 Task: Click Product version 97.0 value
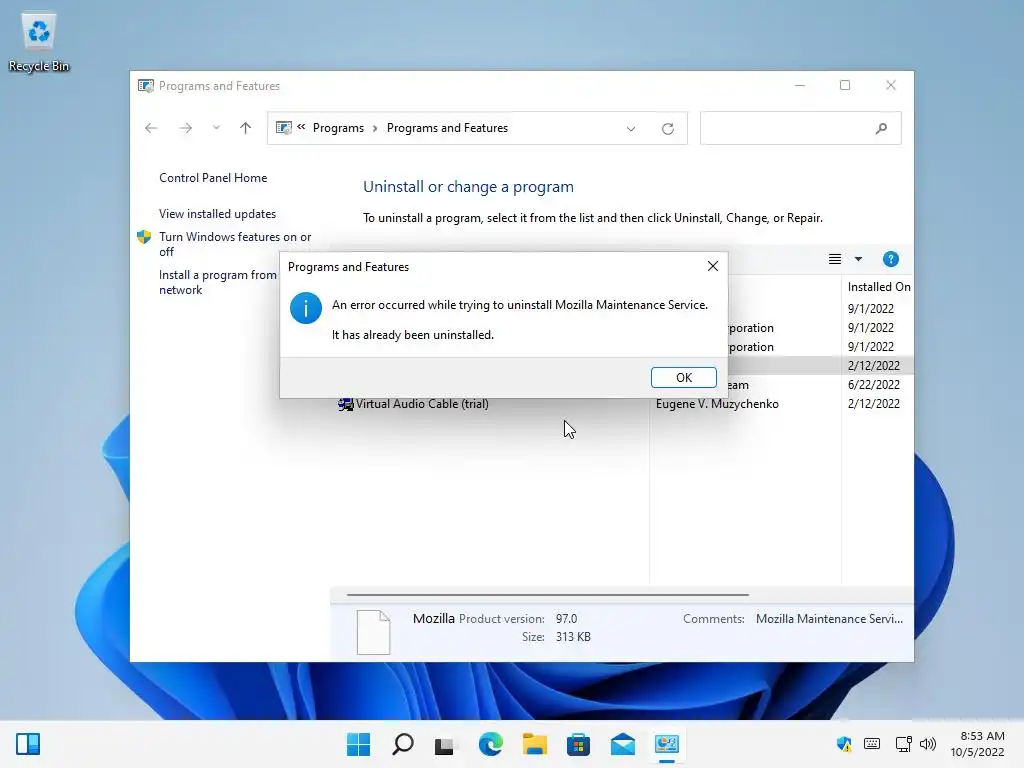pos(566,618)
